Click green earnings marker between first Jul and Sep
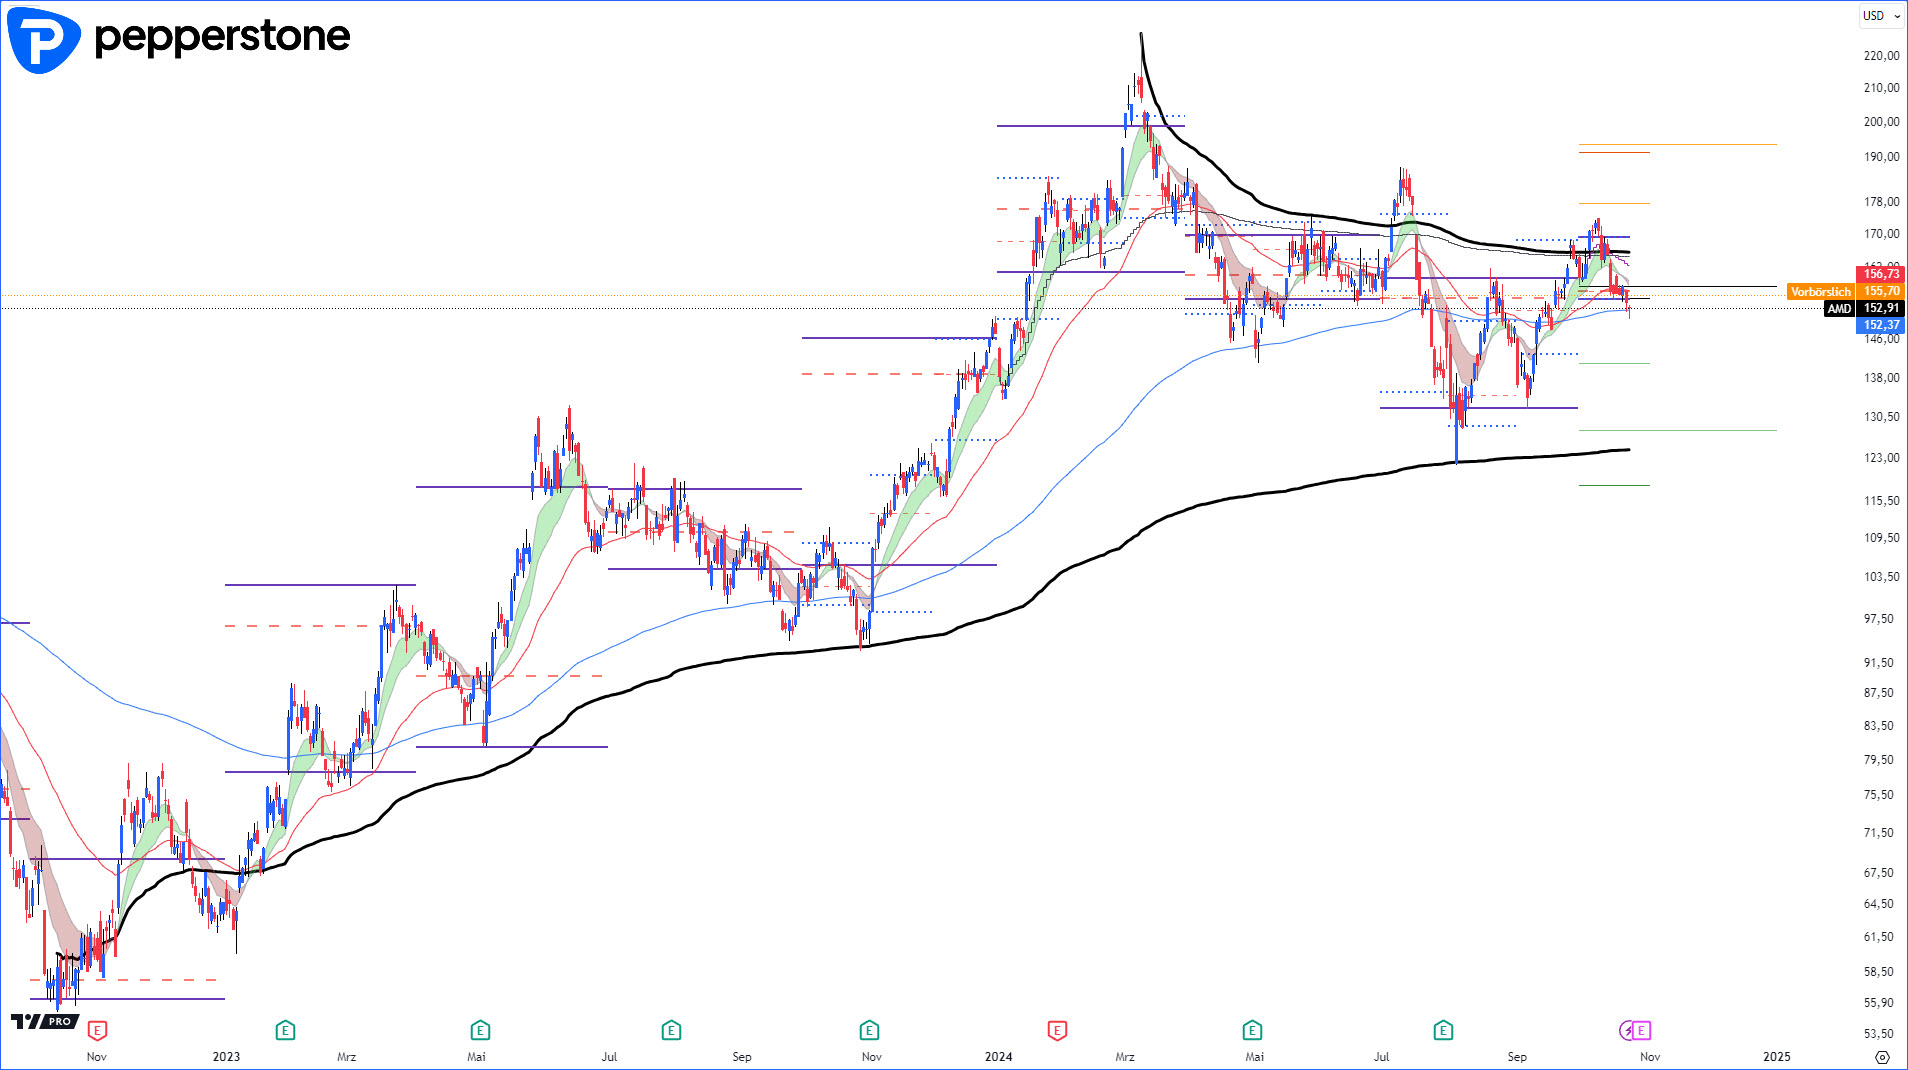The width and height of the screenshot is (1908, 1070). click(x=671, y=1030)
